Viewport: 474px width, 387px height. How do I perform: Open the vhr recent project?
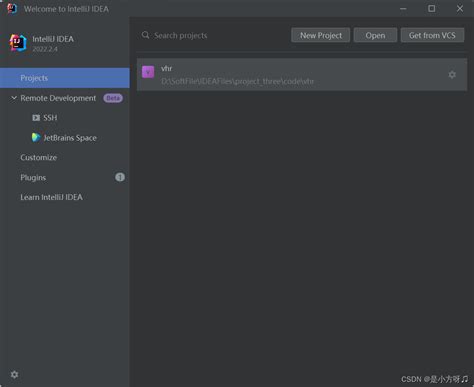[x=302, y=75]
